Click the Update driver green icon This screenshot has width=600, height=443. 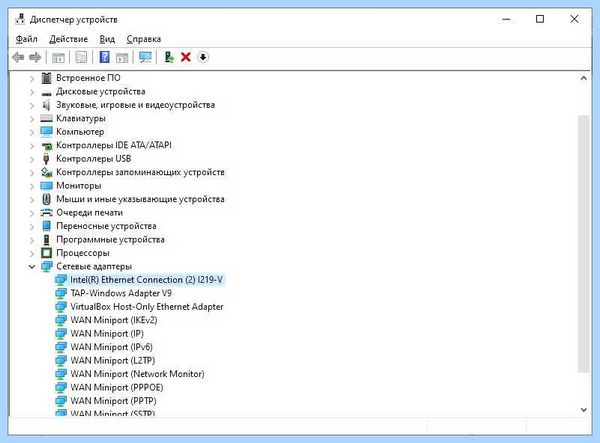pos(169,57)
